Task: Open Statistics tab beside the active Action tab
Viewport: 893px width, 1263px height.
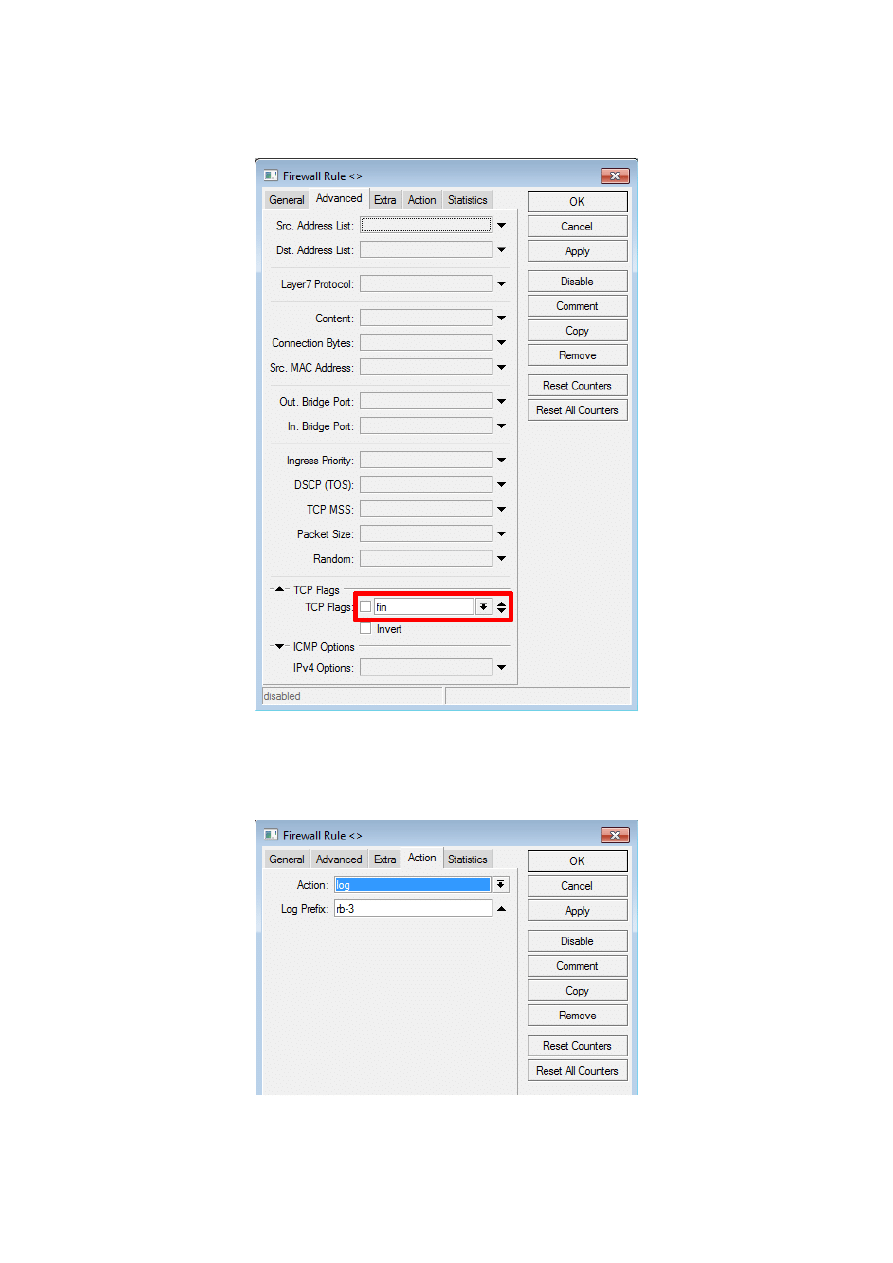Action: [467, 859]
